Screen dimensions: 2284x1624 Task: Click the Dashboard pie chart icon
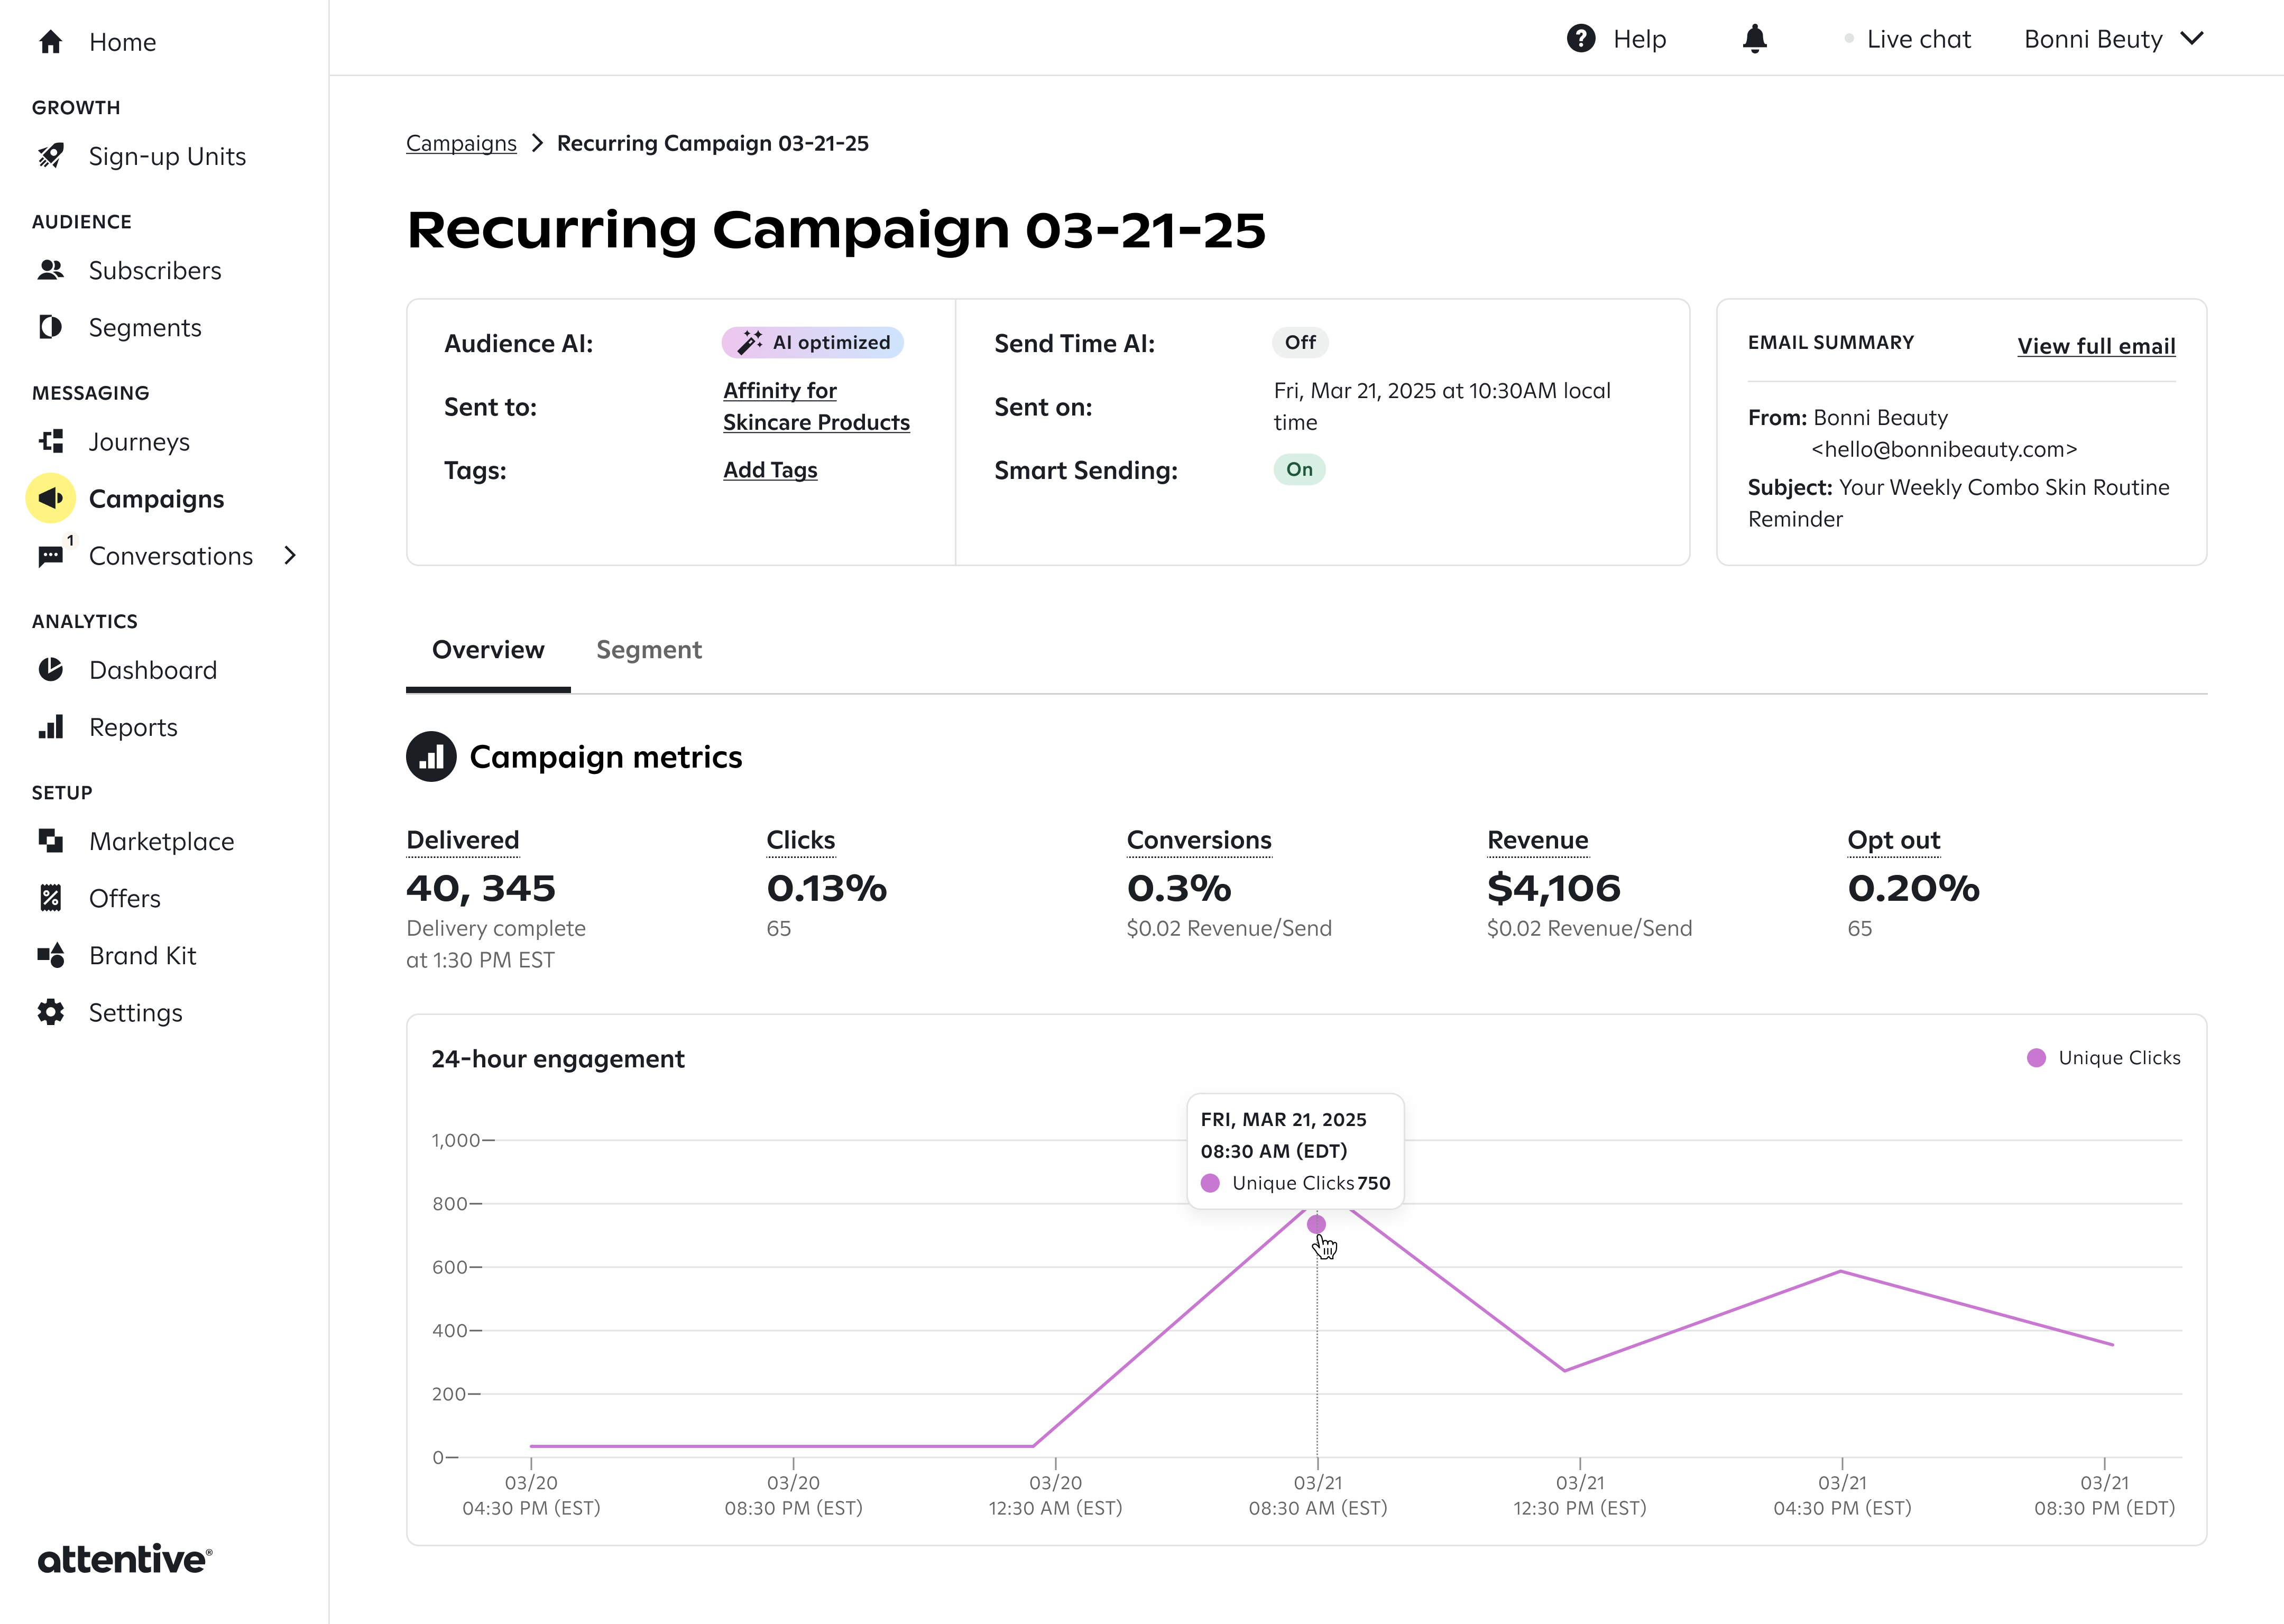[51, 669]
